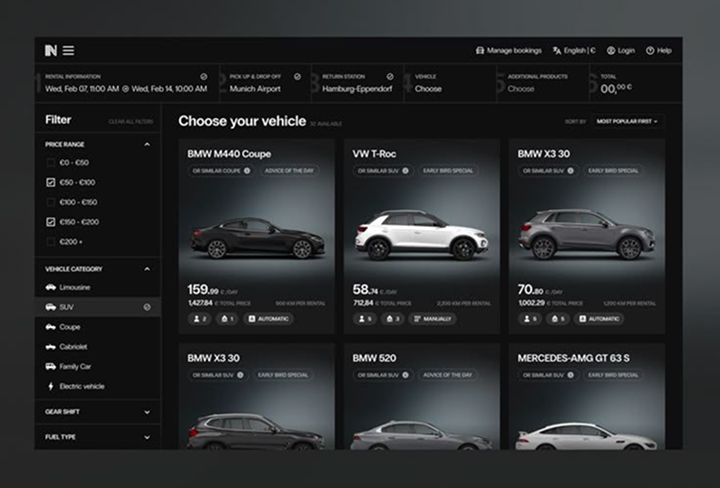Click Advice of the Day tag on BMW 520
The height and width of the screenshot is (488, 720).
coord(448,375)
